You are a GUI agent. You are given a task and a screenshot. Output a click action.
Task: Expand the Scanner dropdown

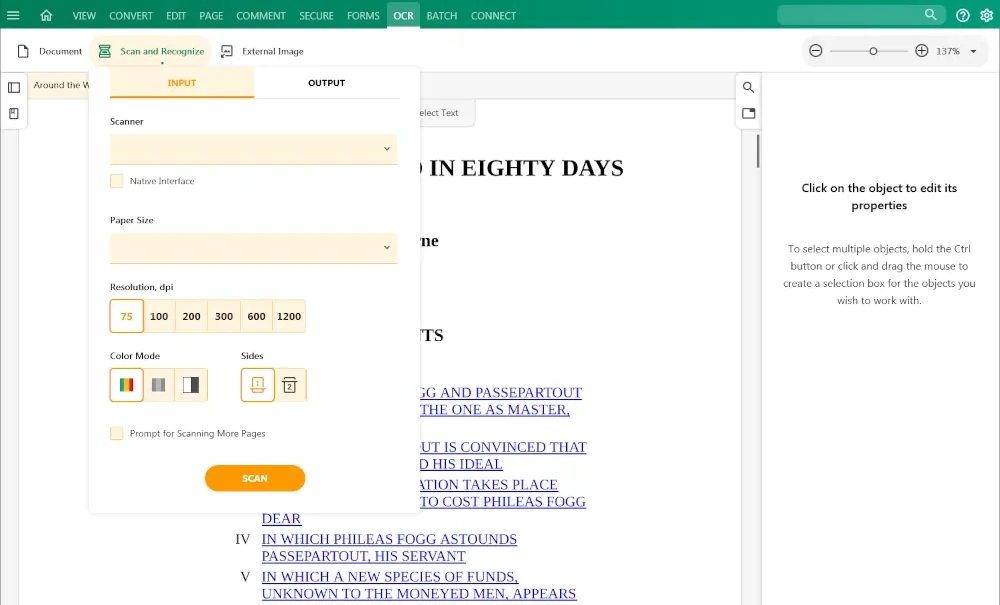tap(253, 149)
